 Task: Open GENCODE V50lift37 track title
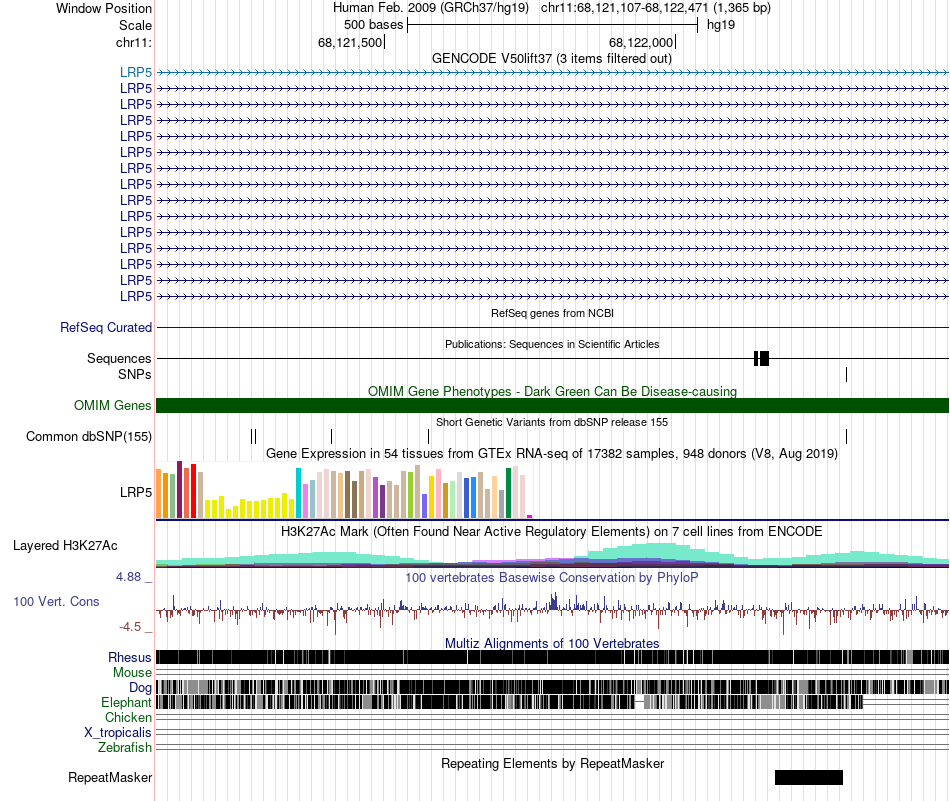551,59
